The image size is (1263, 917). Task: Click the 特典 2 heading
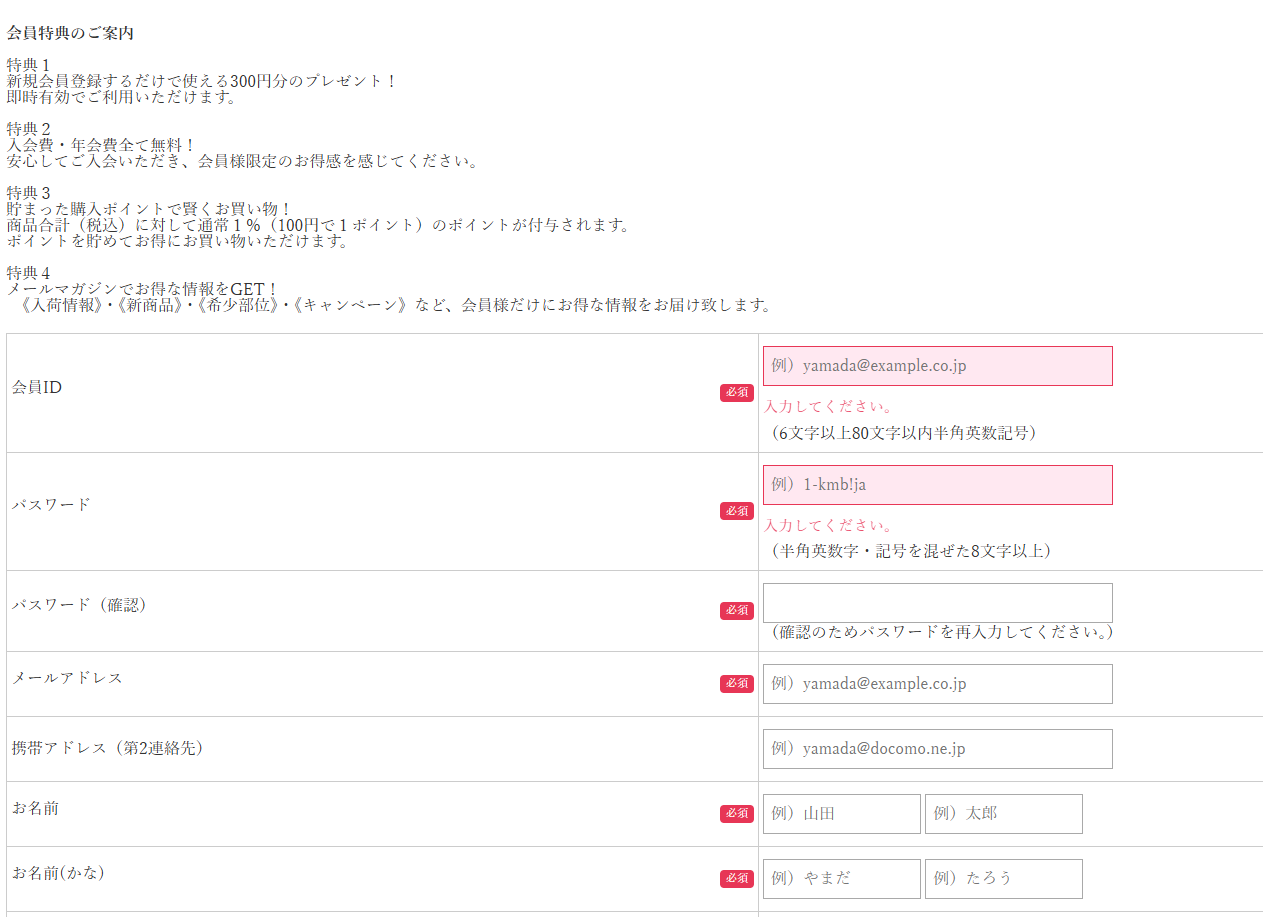point(28,129)
